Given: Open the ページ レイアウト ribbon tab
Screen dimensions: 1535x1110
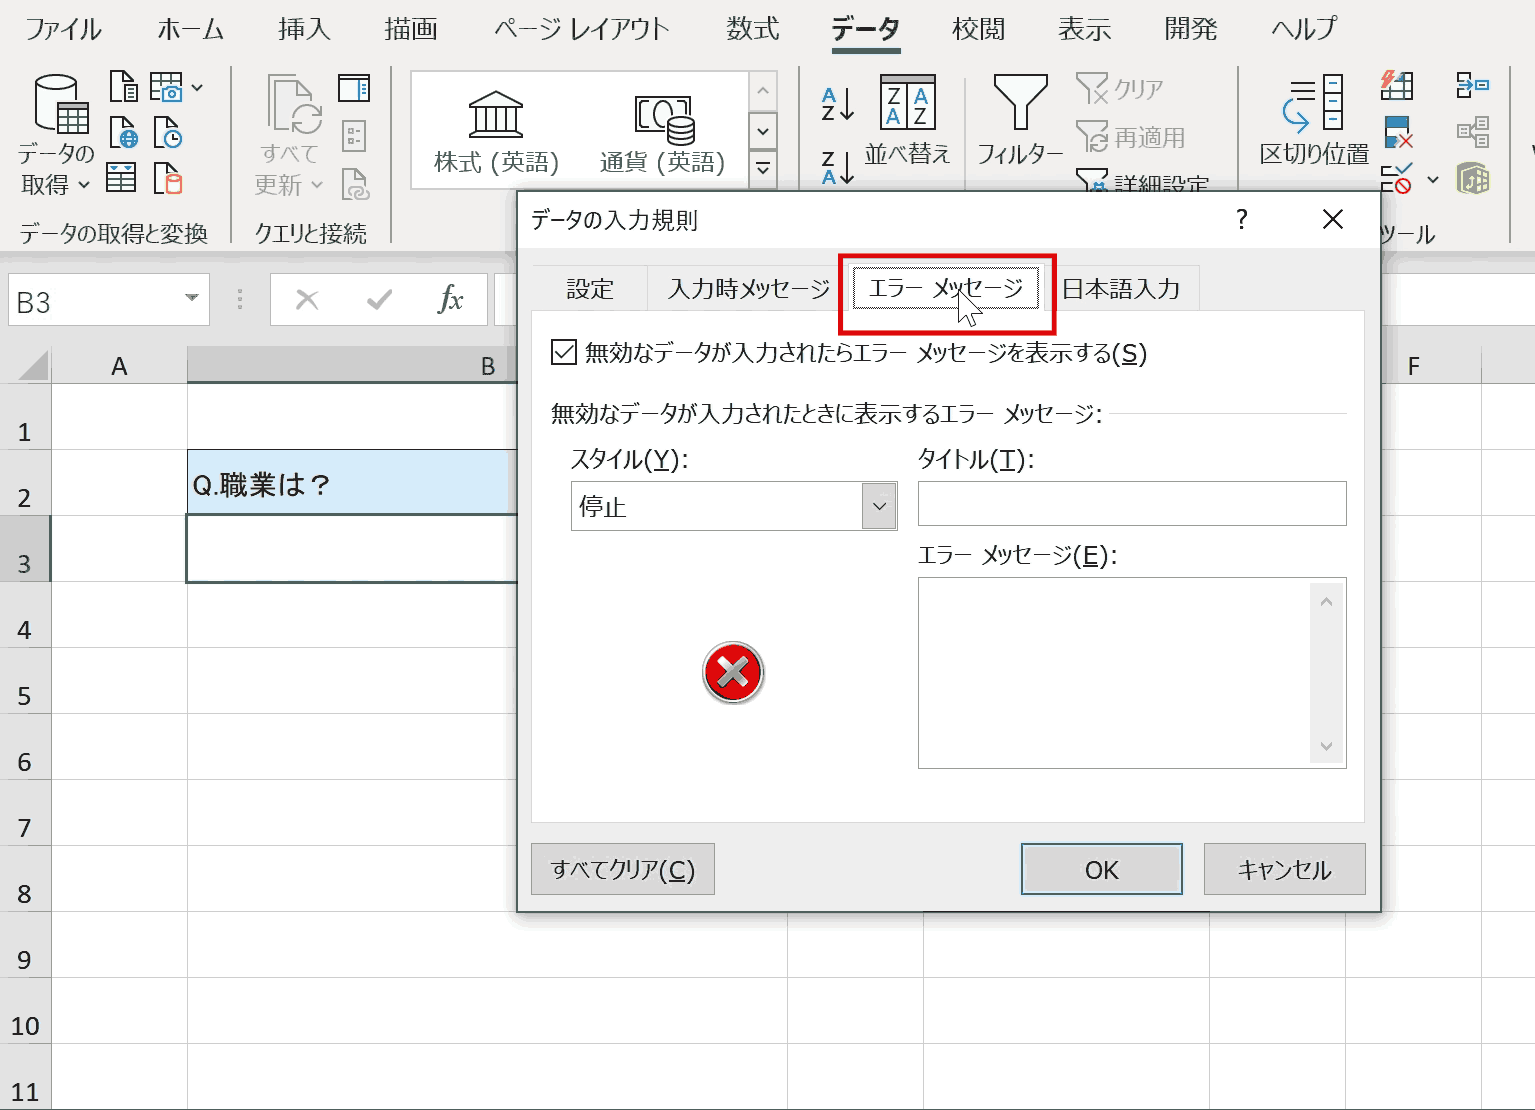Looking at the screenshot, I should tap(581, 29).
